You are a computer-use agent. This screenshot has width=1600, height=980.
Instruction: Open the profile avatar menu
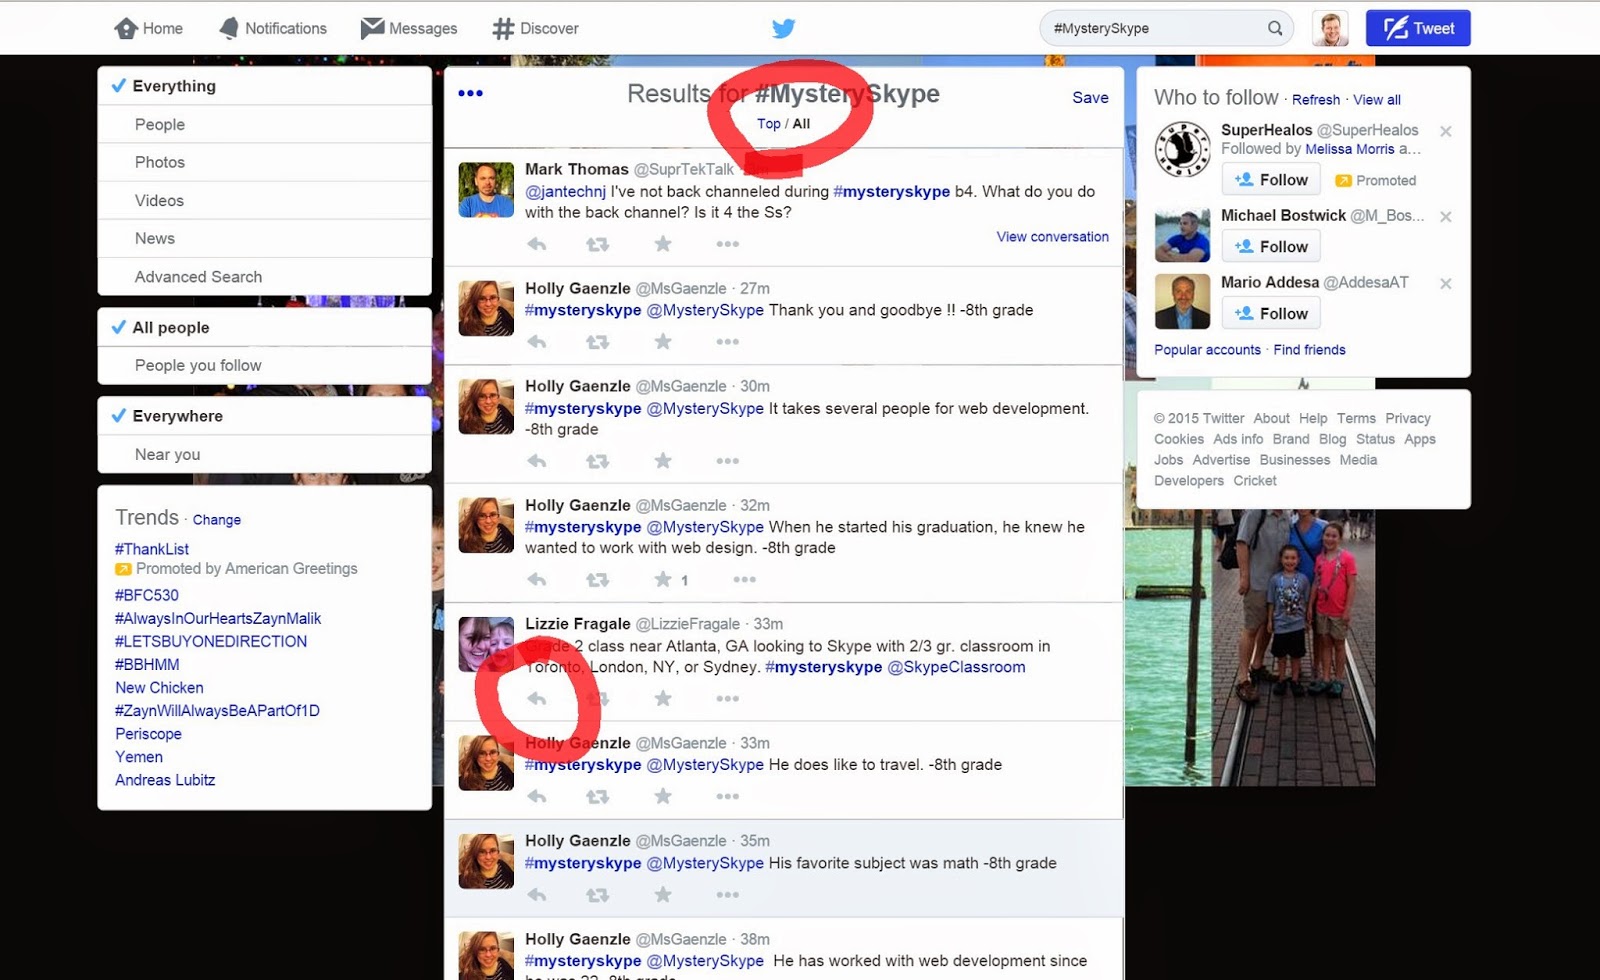[x=1330, y=28]
